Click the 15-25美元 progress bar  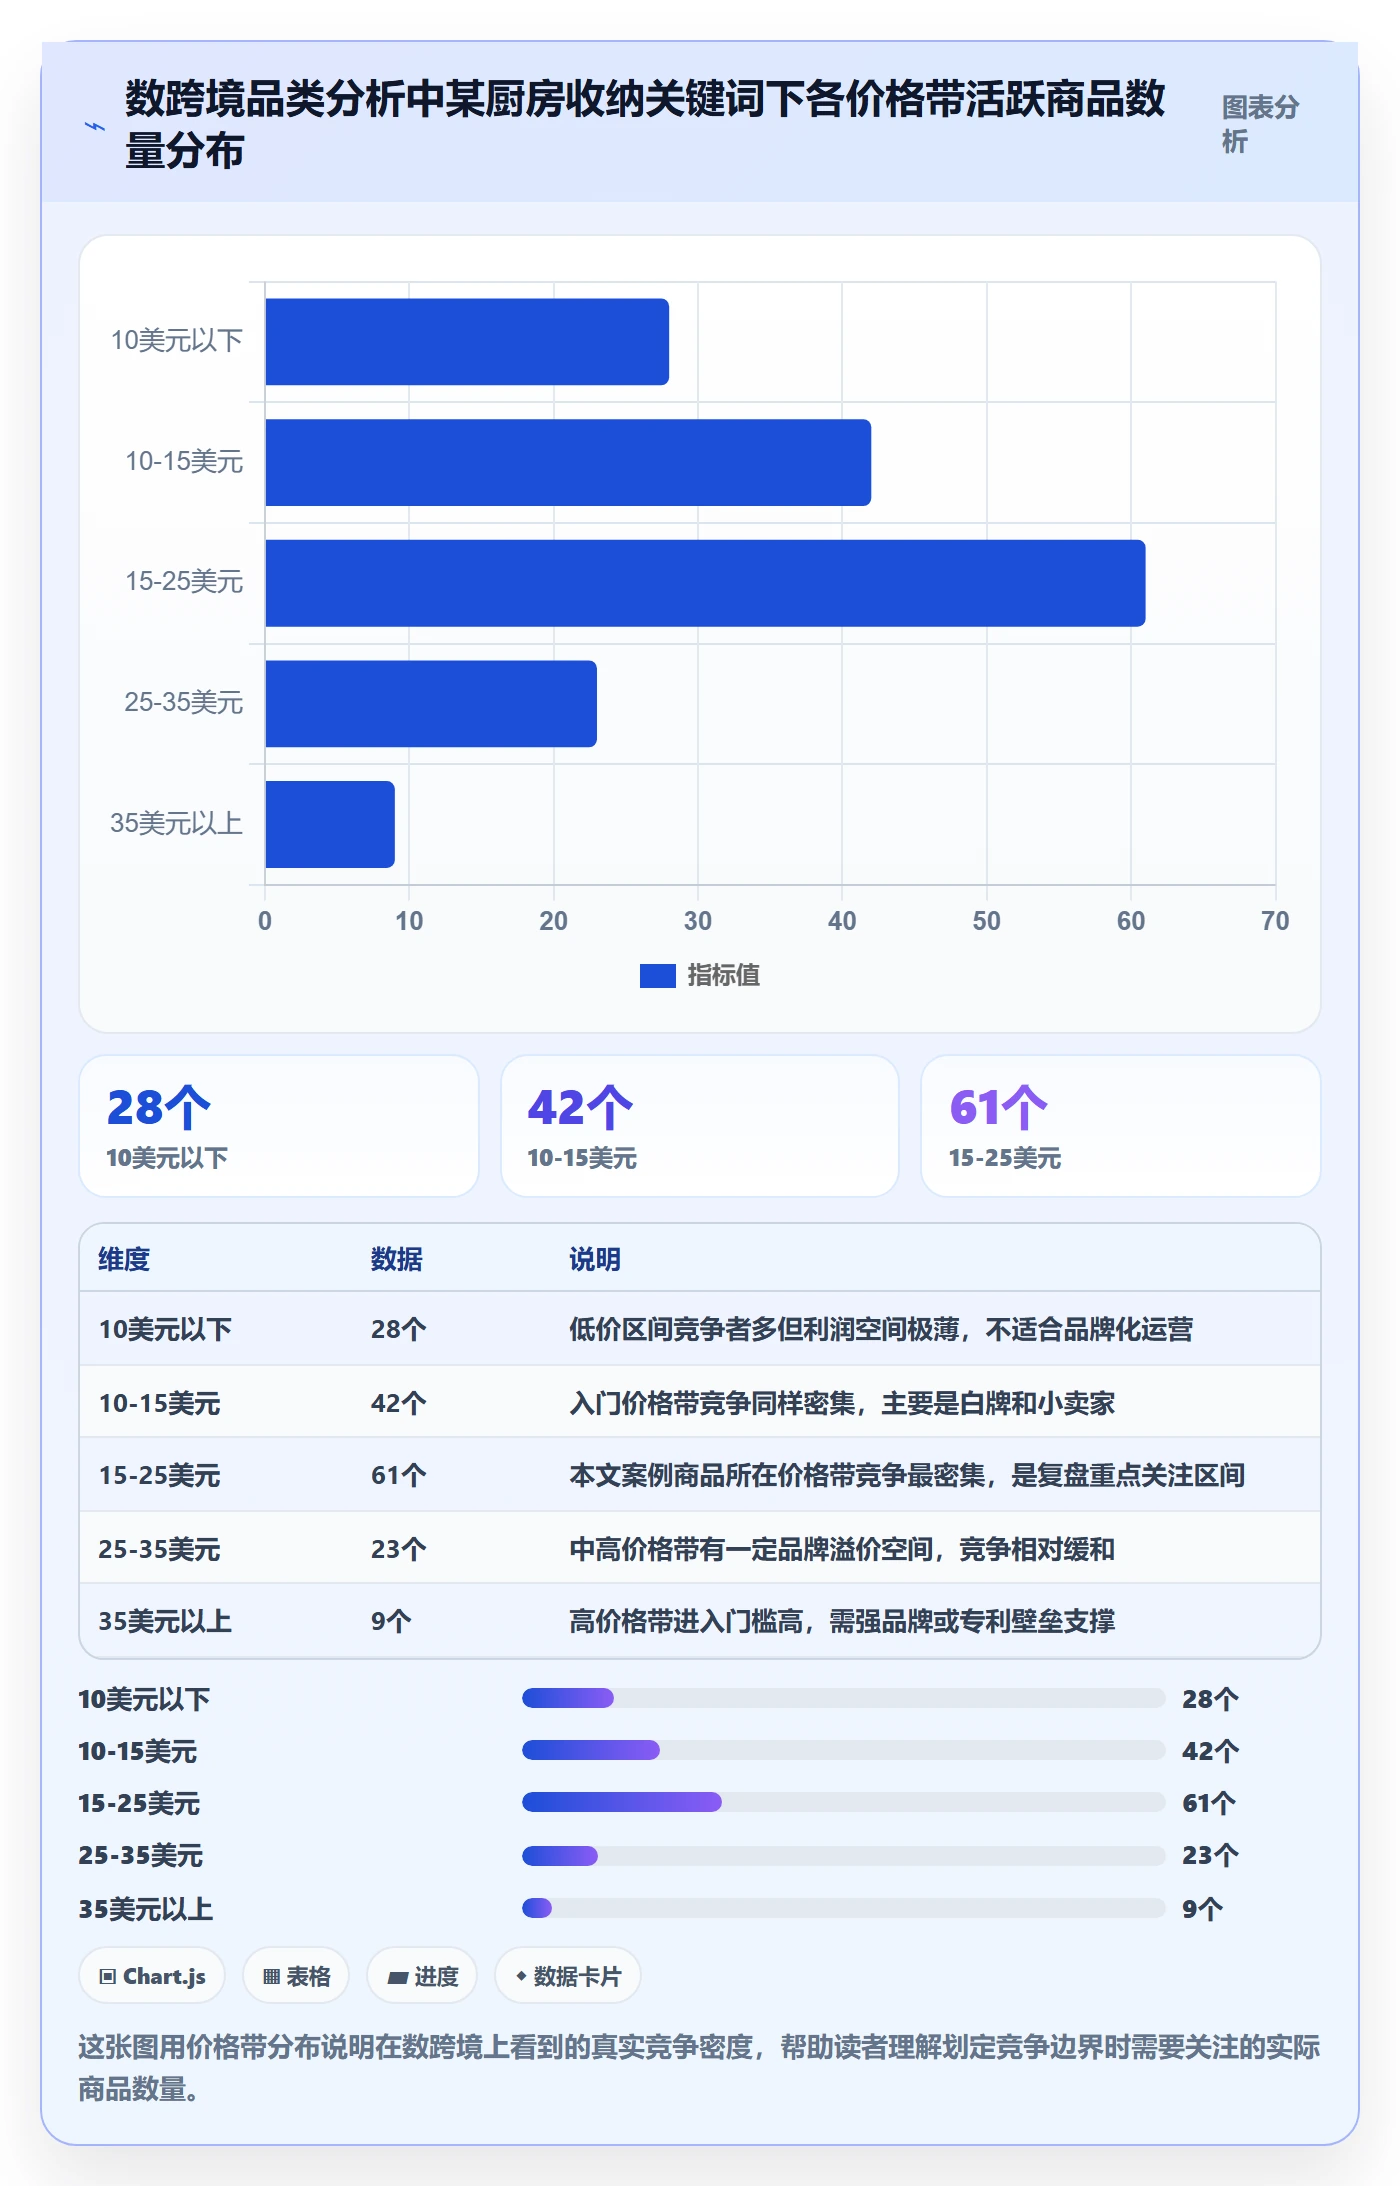tap(844, 1802)
